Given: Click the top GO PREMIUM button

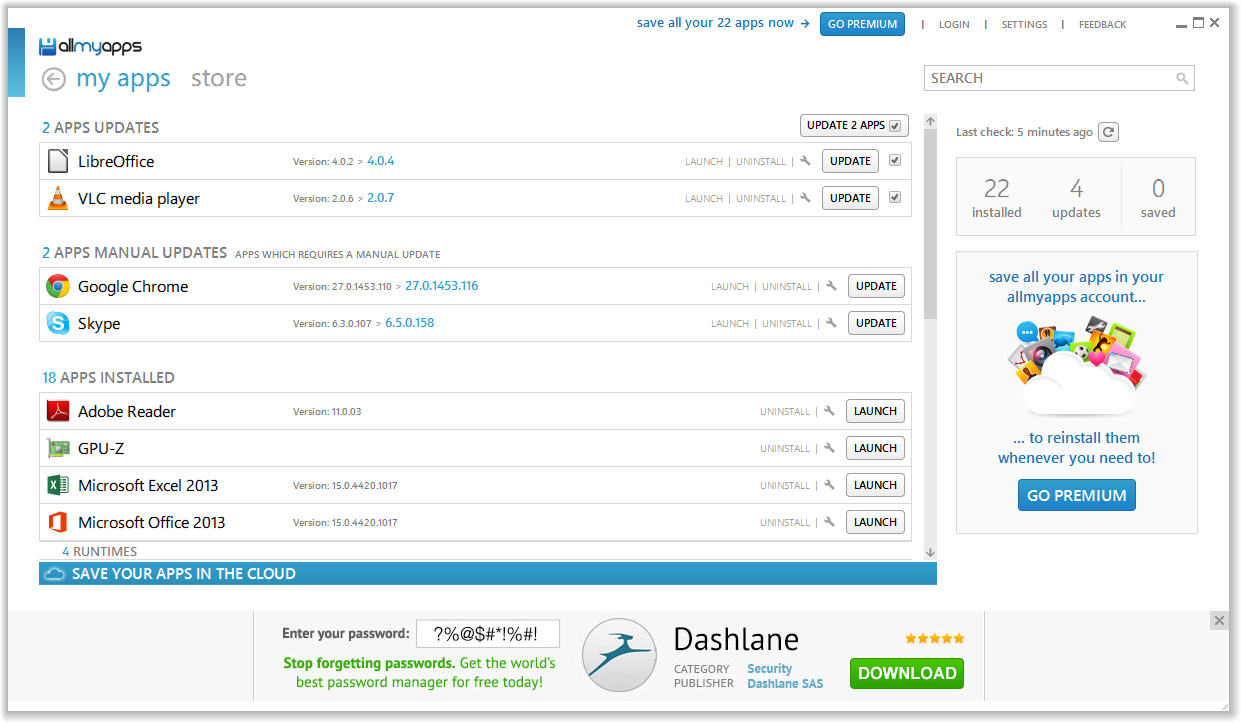Looking at the screenshot, I should (862, 24).
